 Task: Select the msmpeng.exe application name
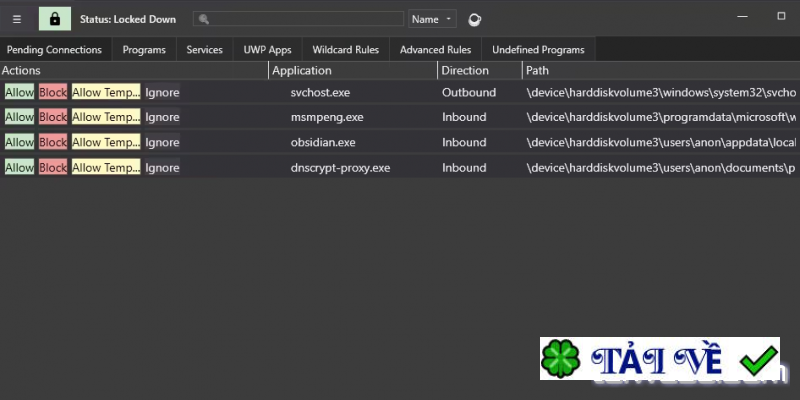pos(327,117)
